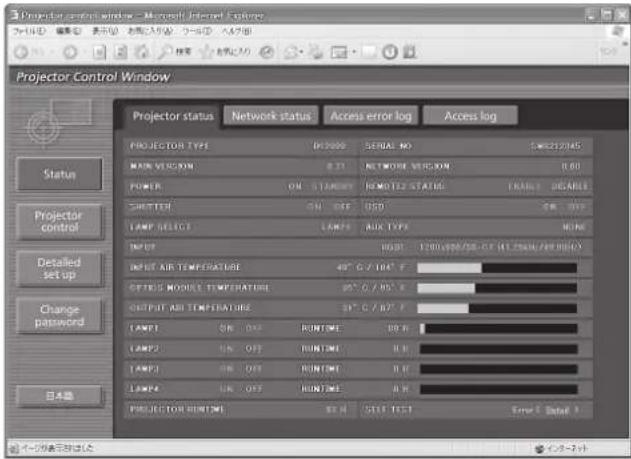Click the page icon in status bar
Image resolution: width=631 pixels, height=459 pixels.
pos(14,448)
